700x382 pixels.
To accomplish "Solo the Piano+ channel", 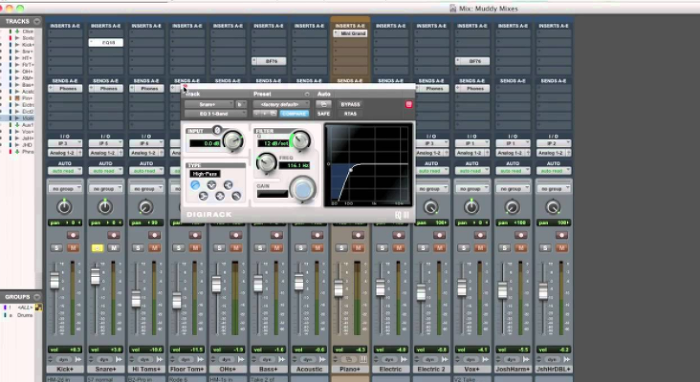I will coord(342,248).
